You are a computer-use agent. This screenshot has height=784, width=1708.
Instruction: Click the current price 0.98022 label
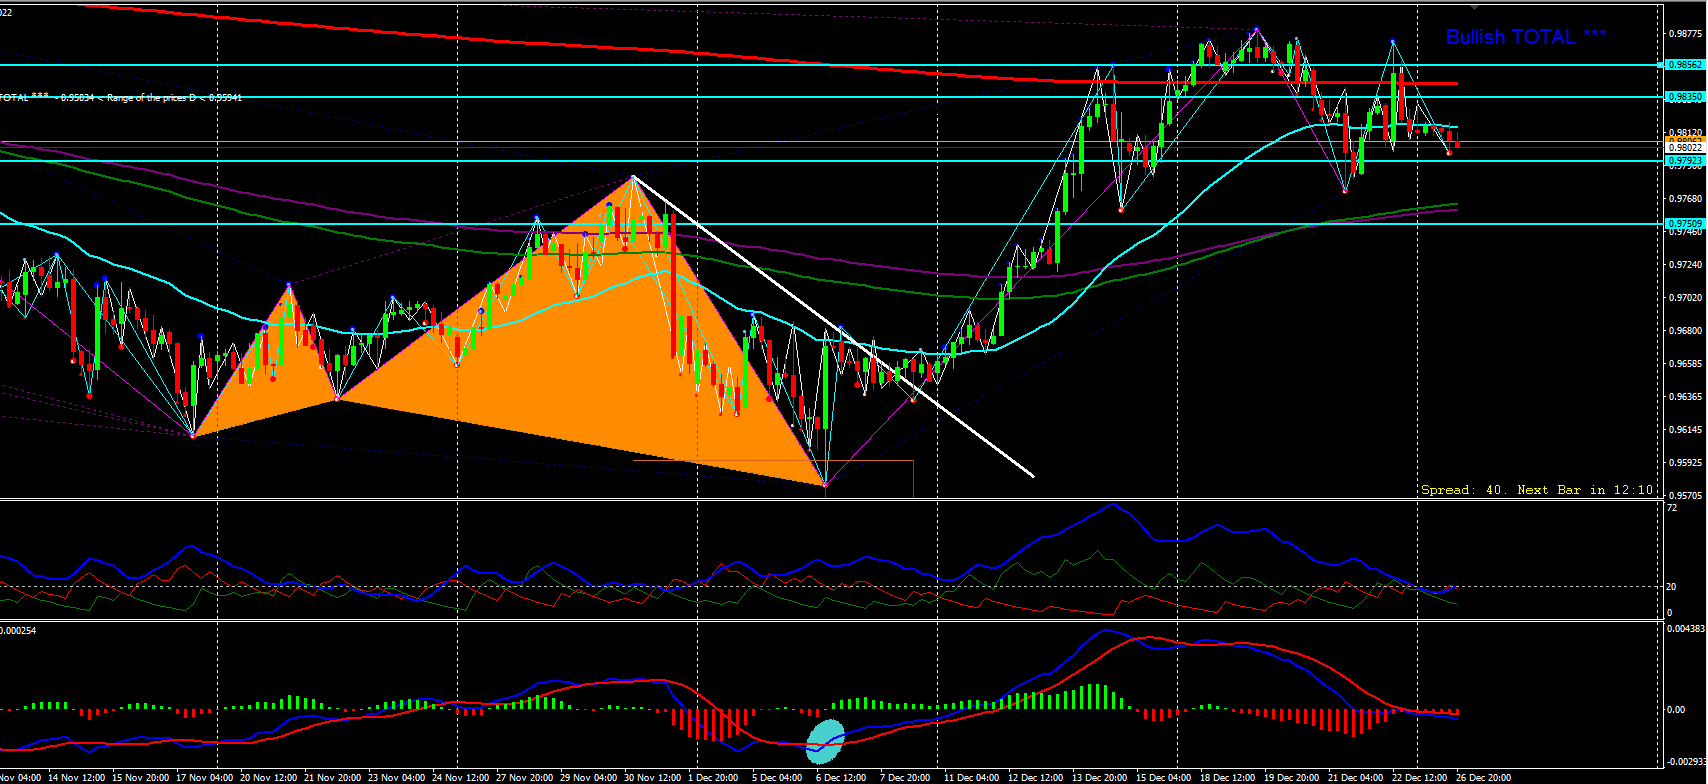pos(1685,148)
